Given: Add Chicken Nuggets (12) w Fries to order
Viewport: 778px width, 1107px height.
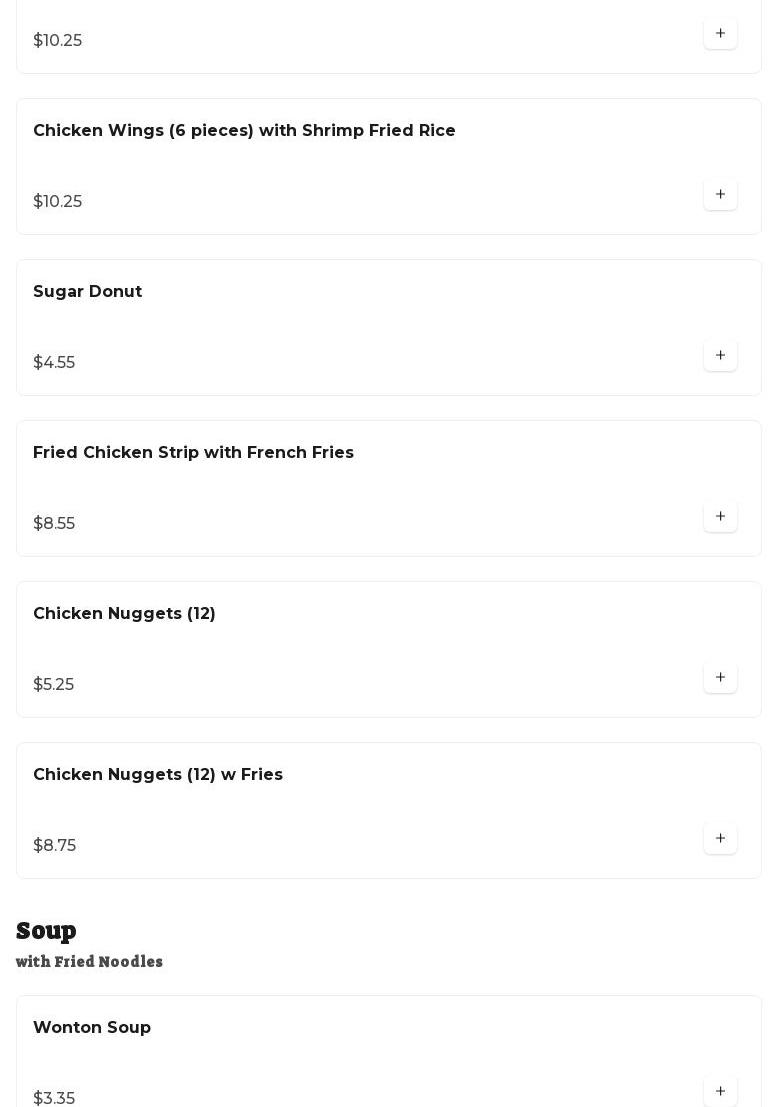Looking at the screenshot, I should 720,839.
